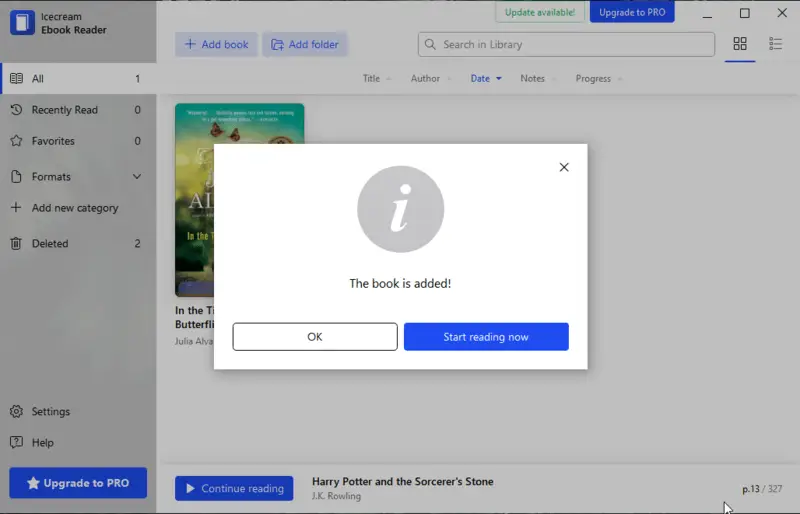
Task: Click the Settings gear icon
Action: (16, 411)
